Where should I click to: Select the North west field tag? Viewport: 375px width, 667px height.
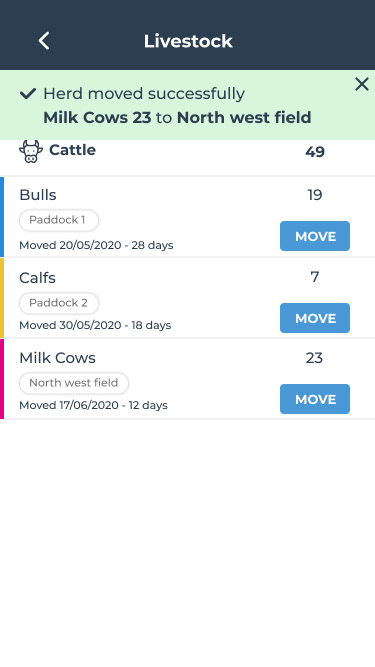coord(74,383)
